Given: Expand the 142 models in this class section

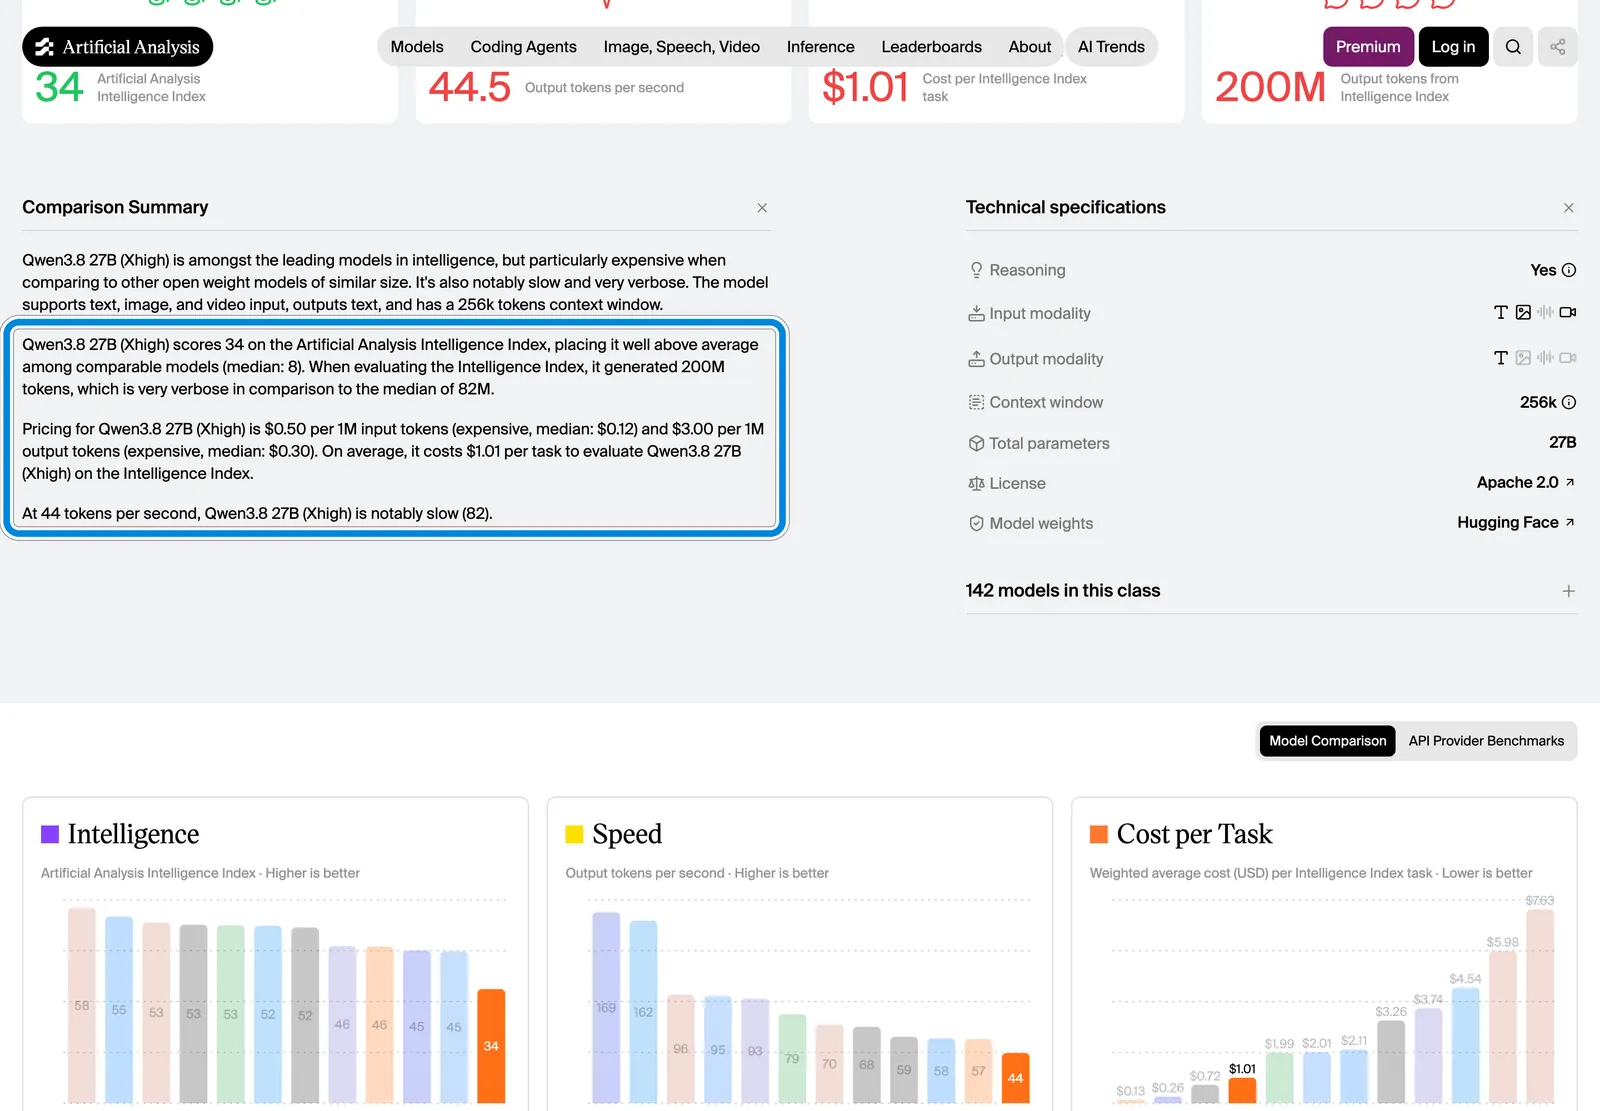Looking at the screenshot, I should pyautogui.click(x=1569, y=591).
